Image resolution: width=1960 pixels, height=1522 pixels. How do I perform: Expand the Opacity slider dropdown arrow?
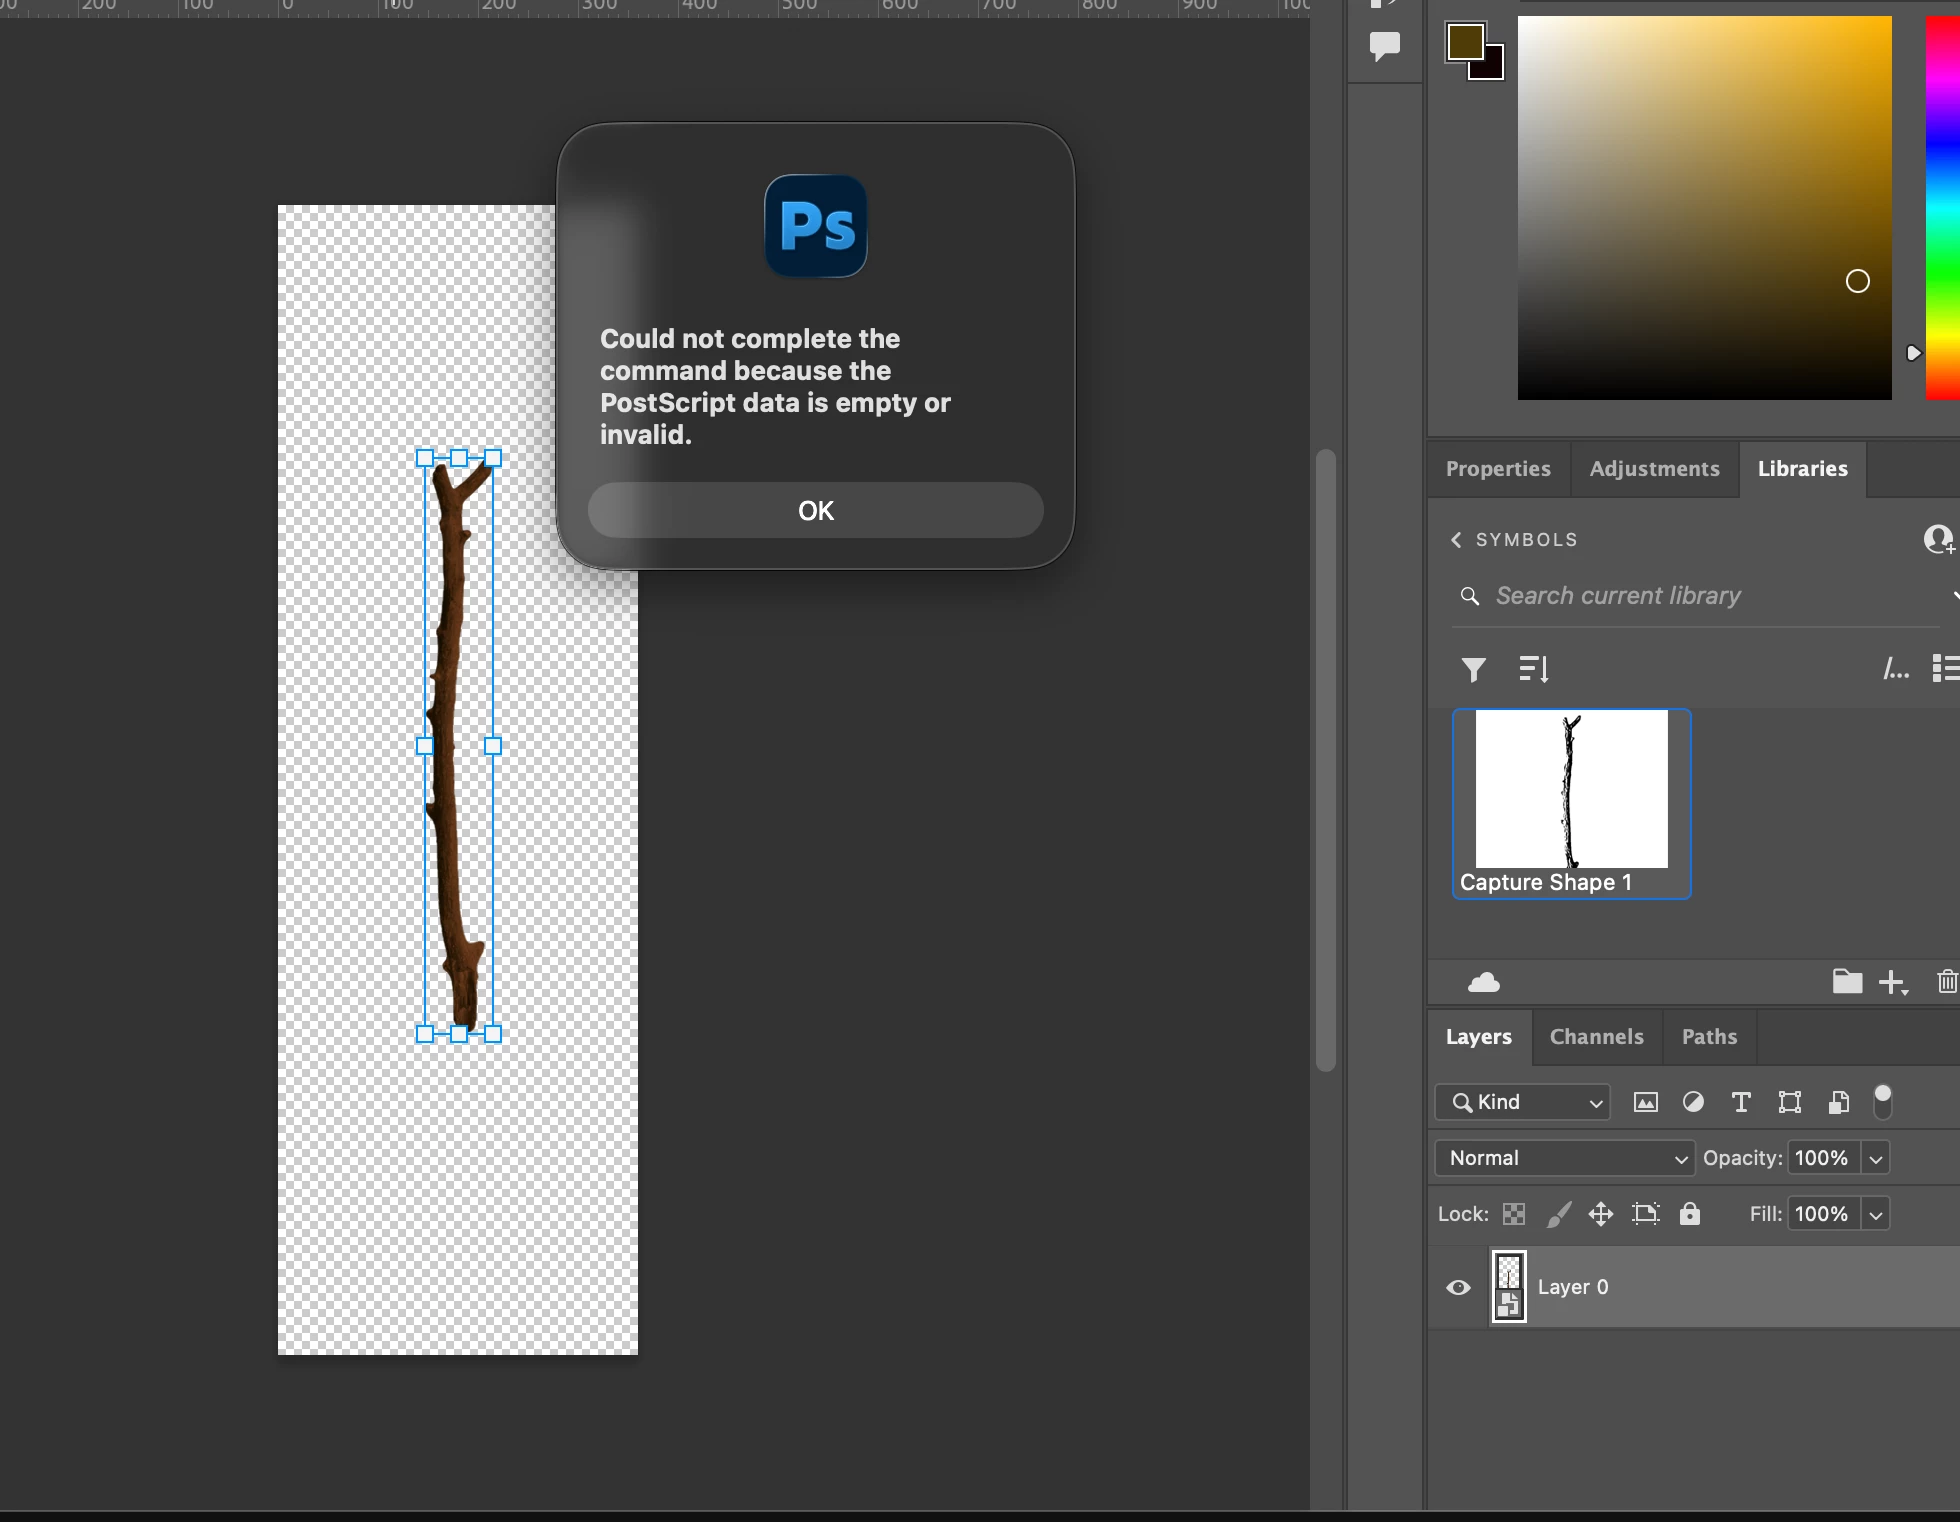(x=1876, y=1158)
